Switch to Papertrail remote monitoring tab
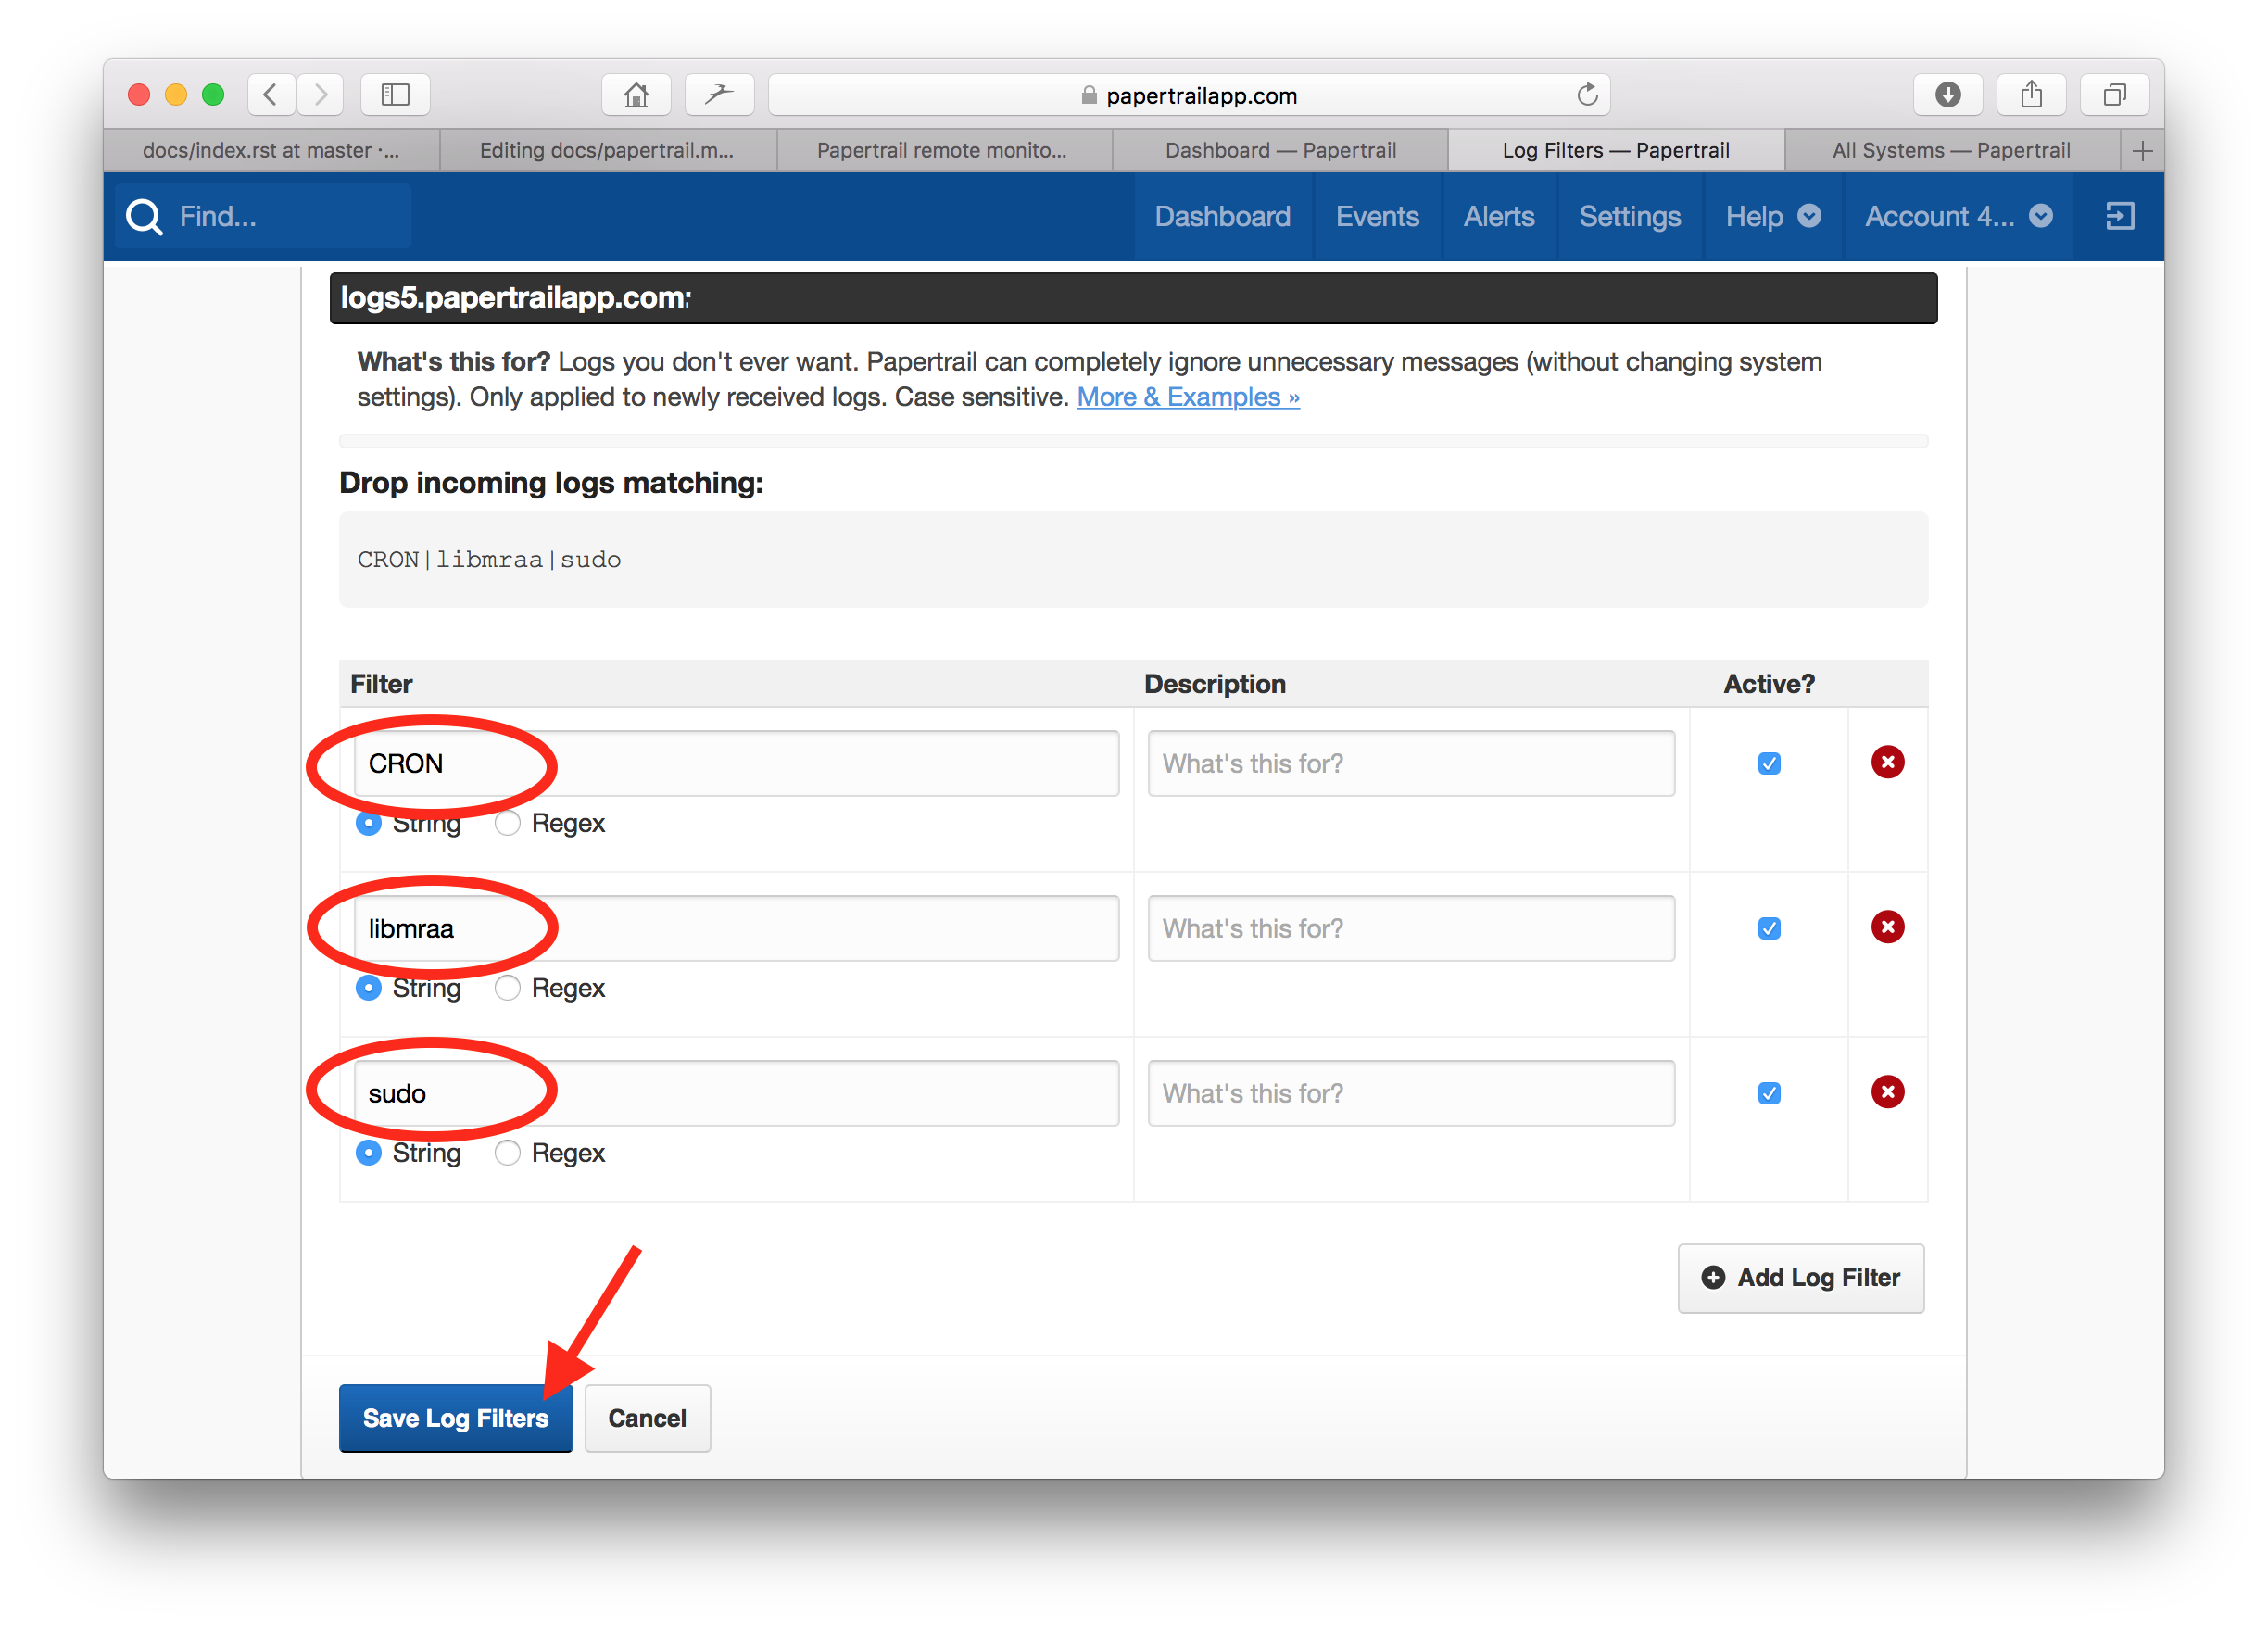 click(942, 151)
